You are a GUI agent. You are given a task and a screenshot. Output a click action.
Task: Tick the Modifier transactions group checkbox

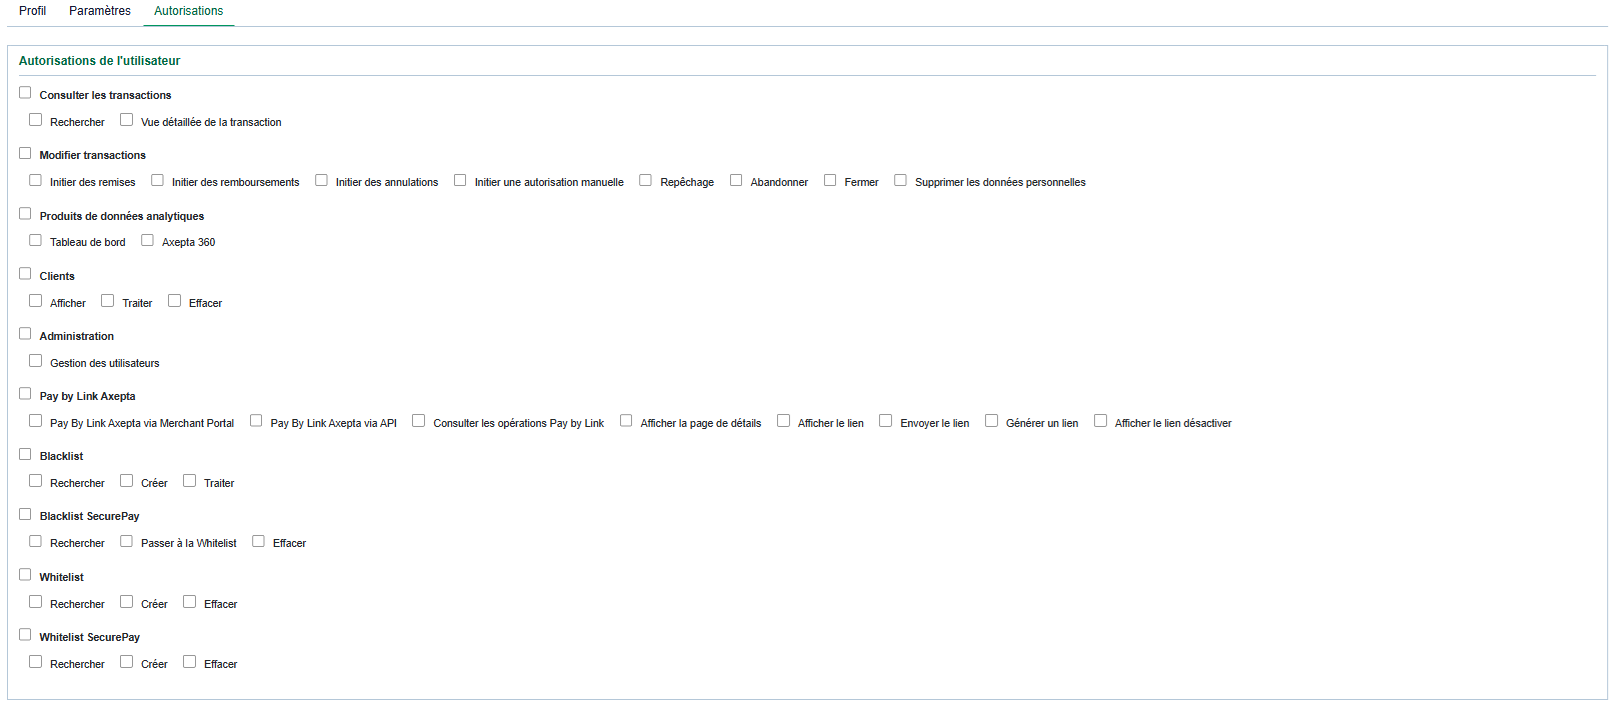25,153
